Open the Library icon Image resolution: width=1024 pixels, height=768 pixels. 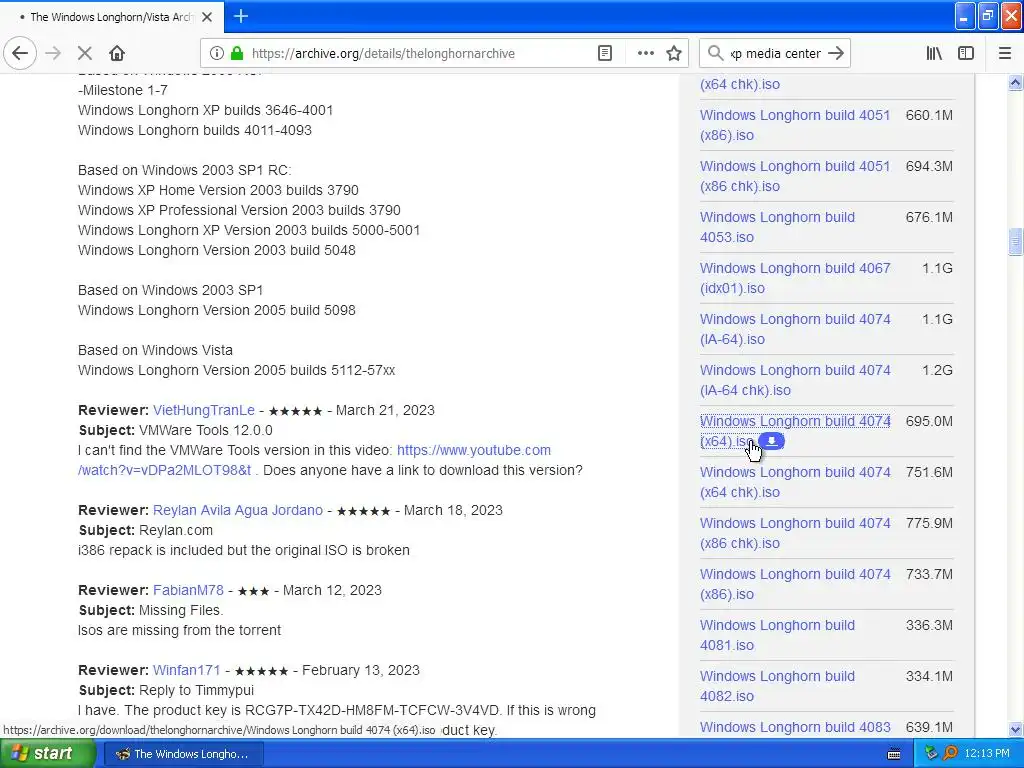pos(934,53)
